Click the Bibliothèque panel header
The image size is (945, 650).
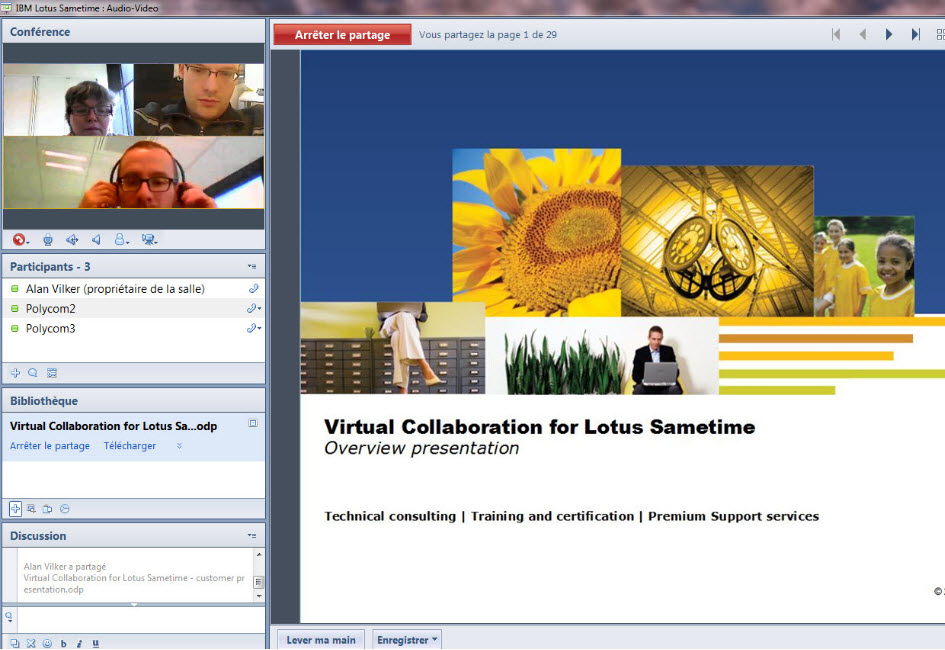pos(134,401)
